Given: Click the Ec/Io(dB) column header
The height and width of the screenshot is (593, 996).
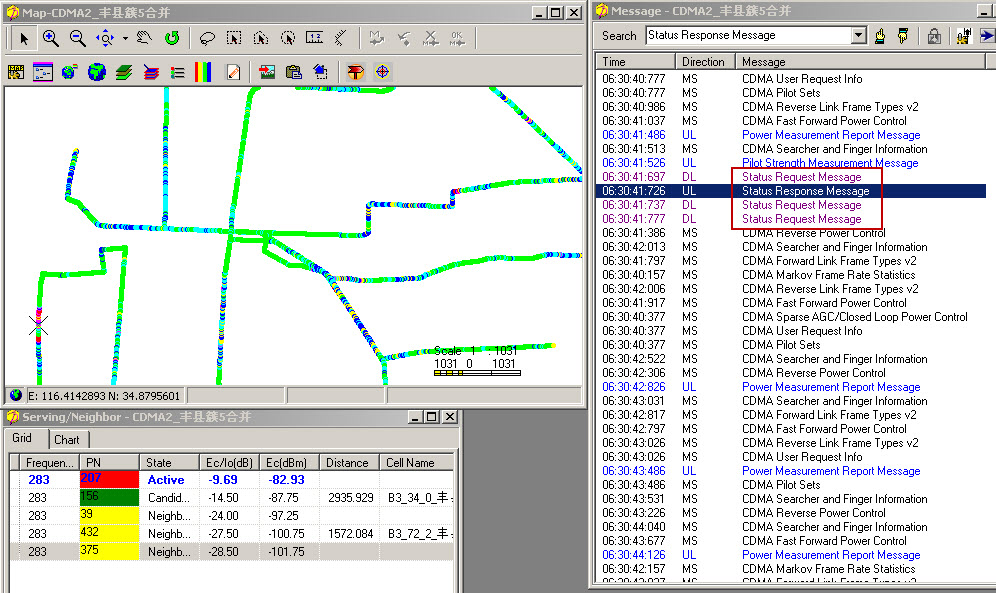Looking at the screenshot, I should click(228, 463).
